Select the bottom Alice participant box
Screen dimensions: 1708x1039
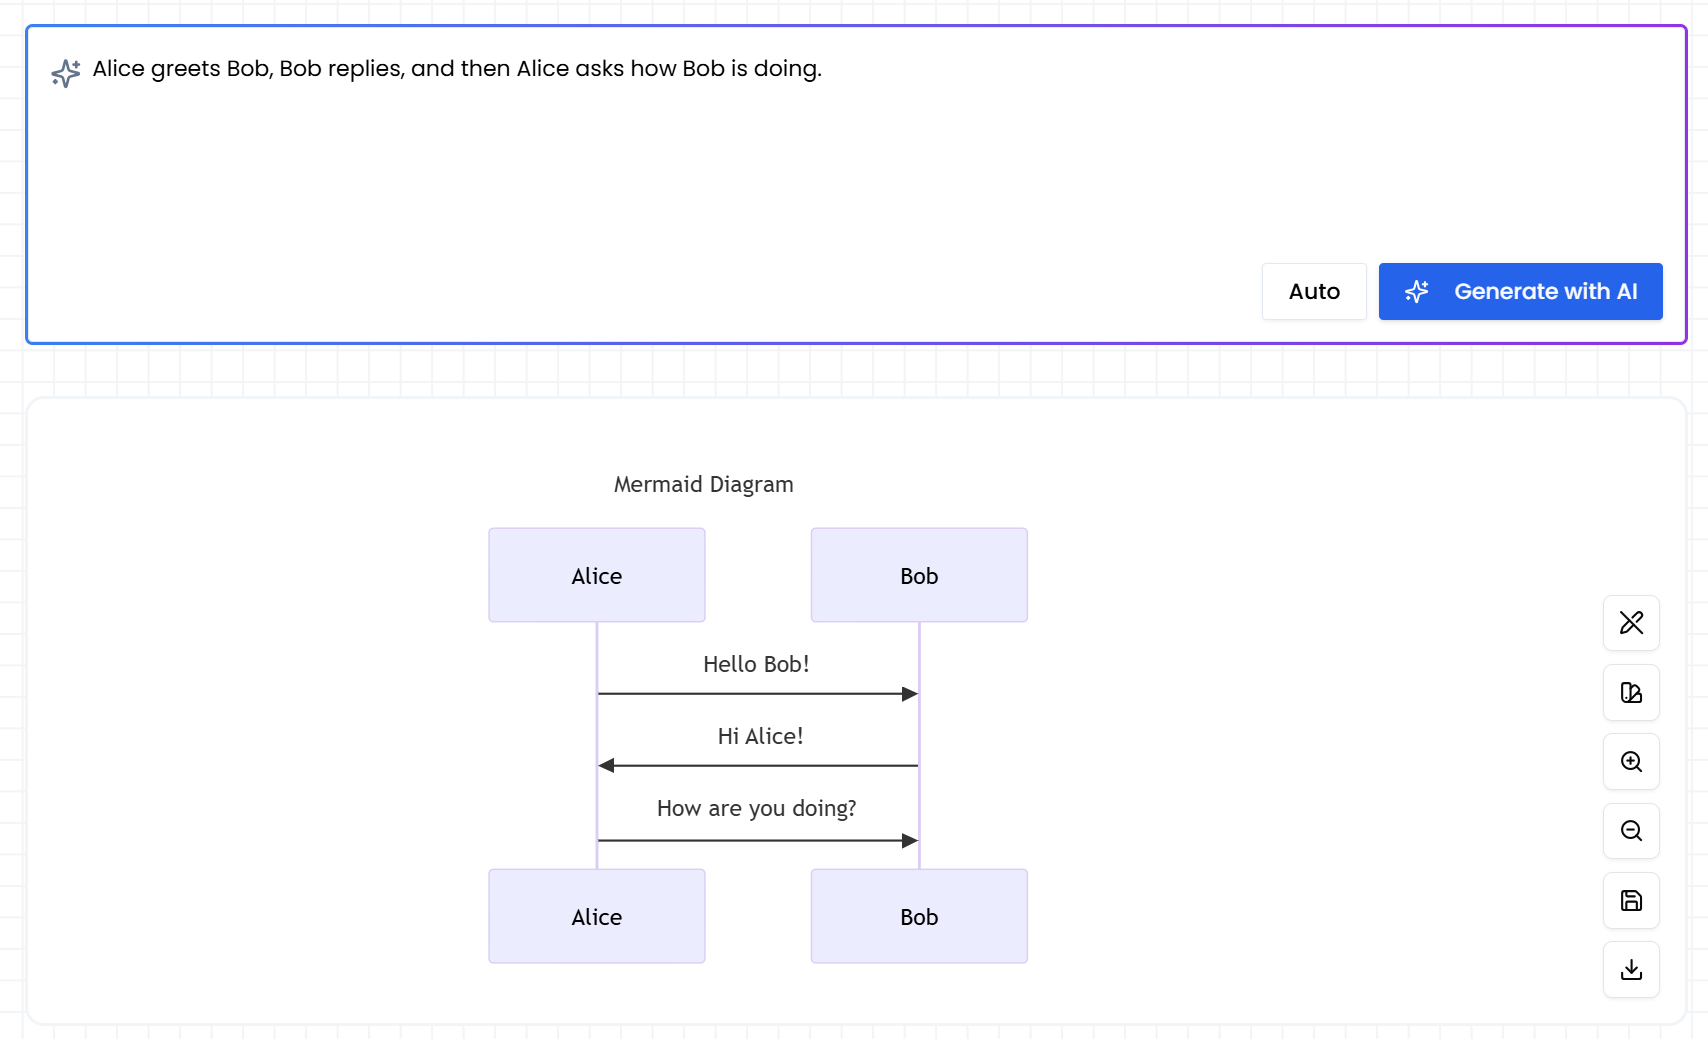tap(596, 916)
